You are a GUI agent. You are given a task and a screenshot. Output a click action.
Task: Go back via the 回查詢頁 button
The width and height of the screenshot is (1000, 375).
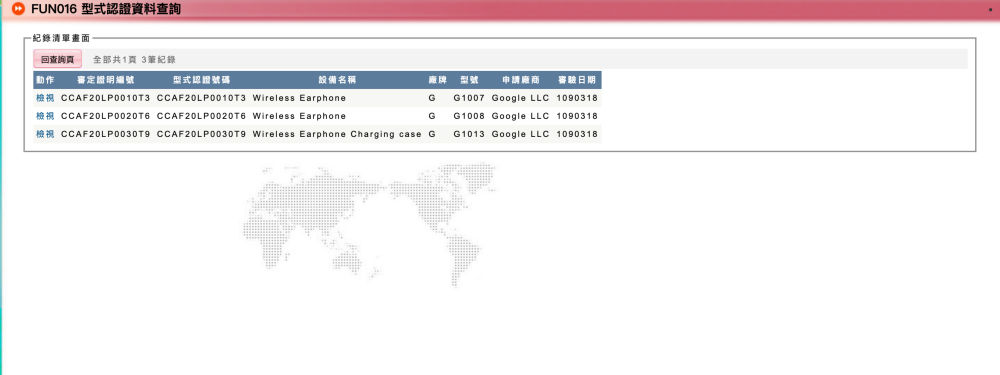(x=57, y=59)
